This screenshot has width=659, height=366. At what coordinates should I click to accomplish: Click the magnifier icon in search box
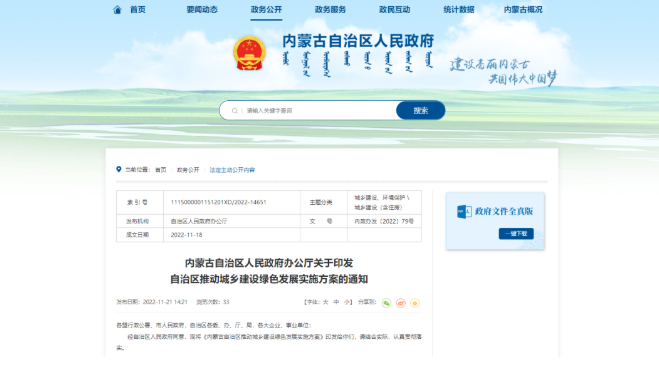[x=235, y=111]
